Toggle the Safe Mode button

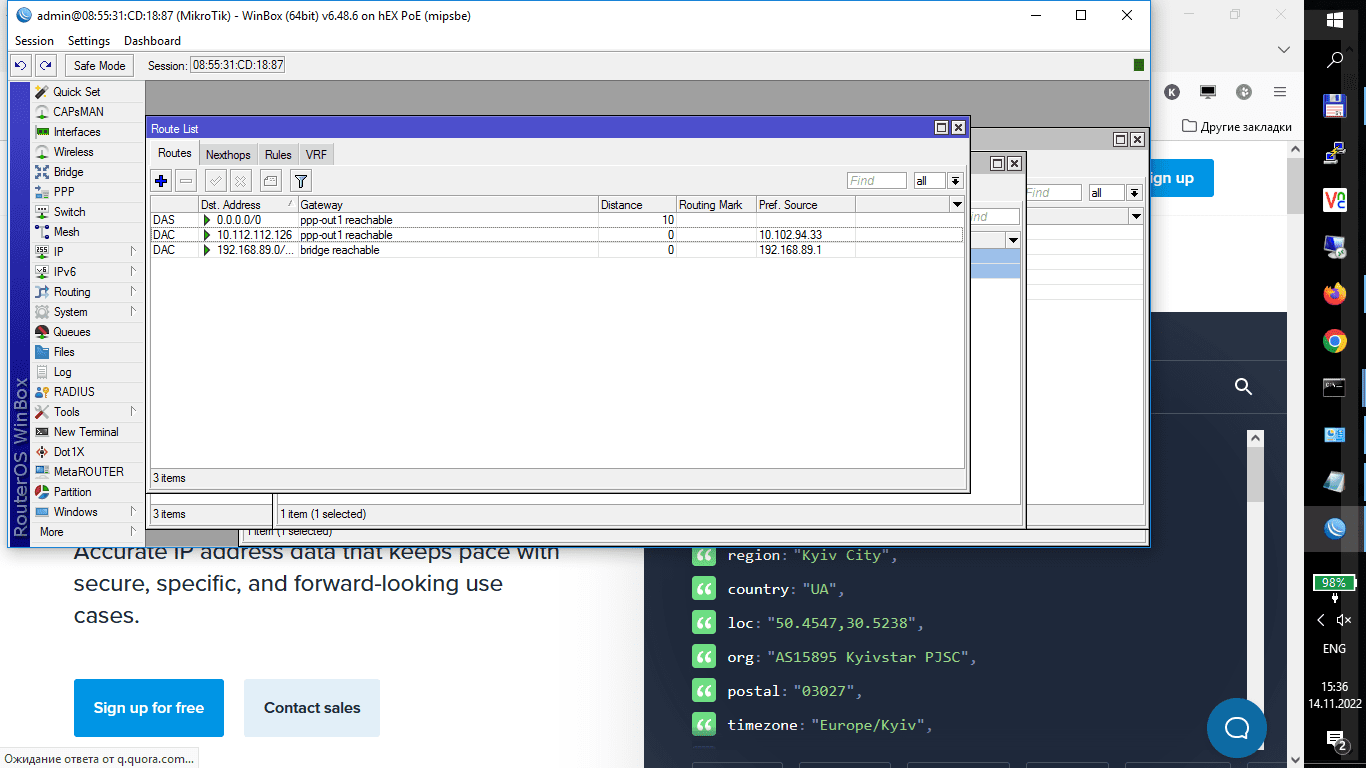99,65
